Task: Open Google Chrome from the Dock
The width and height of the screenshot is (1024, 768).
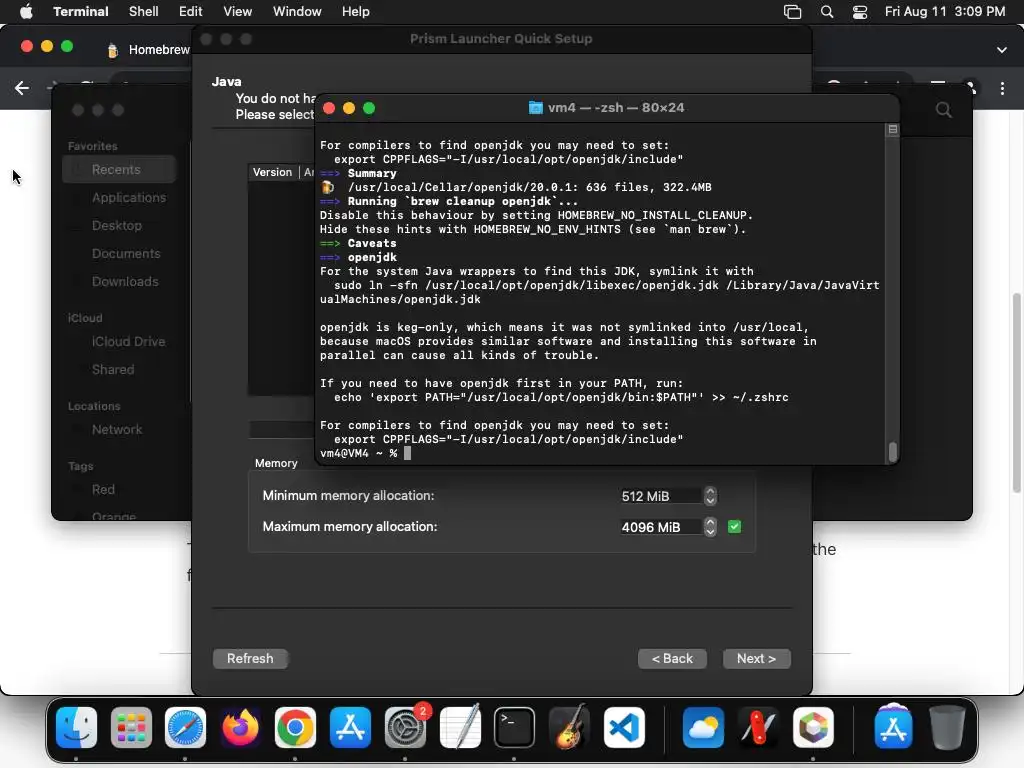Action: (295, 727)
